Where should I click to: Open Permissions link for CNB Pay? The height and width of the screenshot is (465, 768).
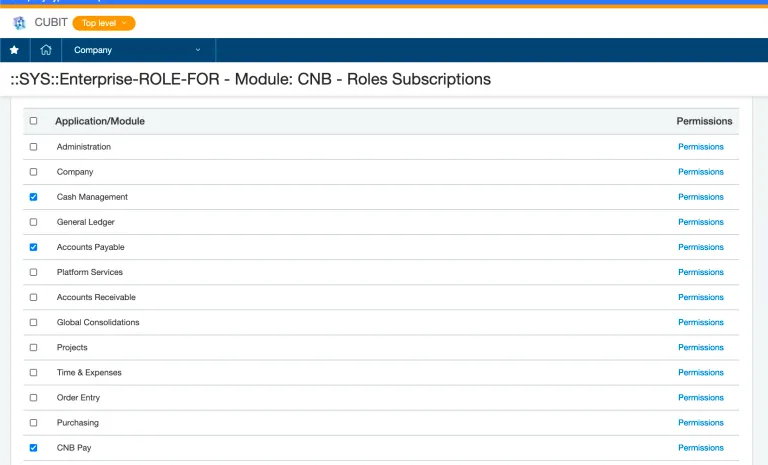pos(700,448)
